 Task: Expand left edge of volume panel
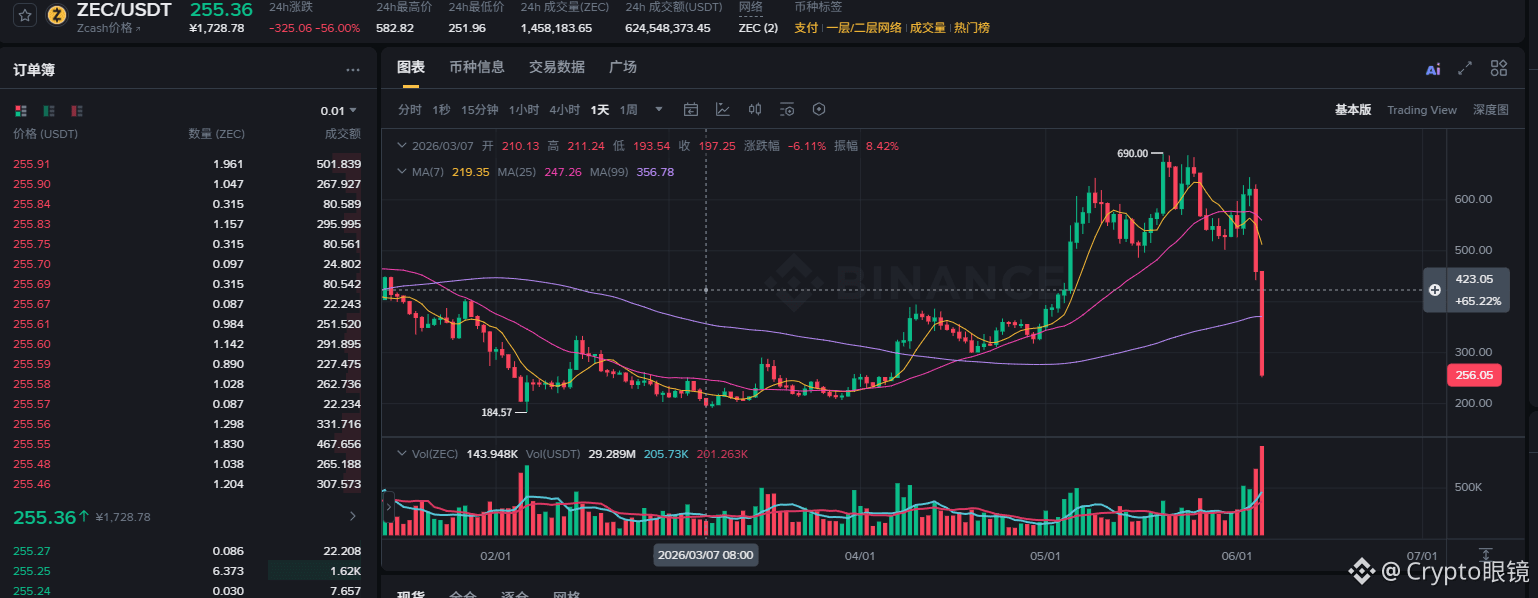pos(389,508)
